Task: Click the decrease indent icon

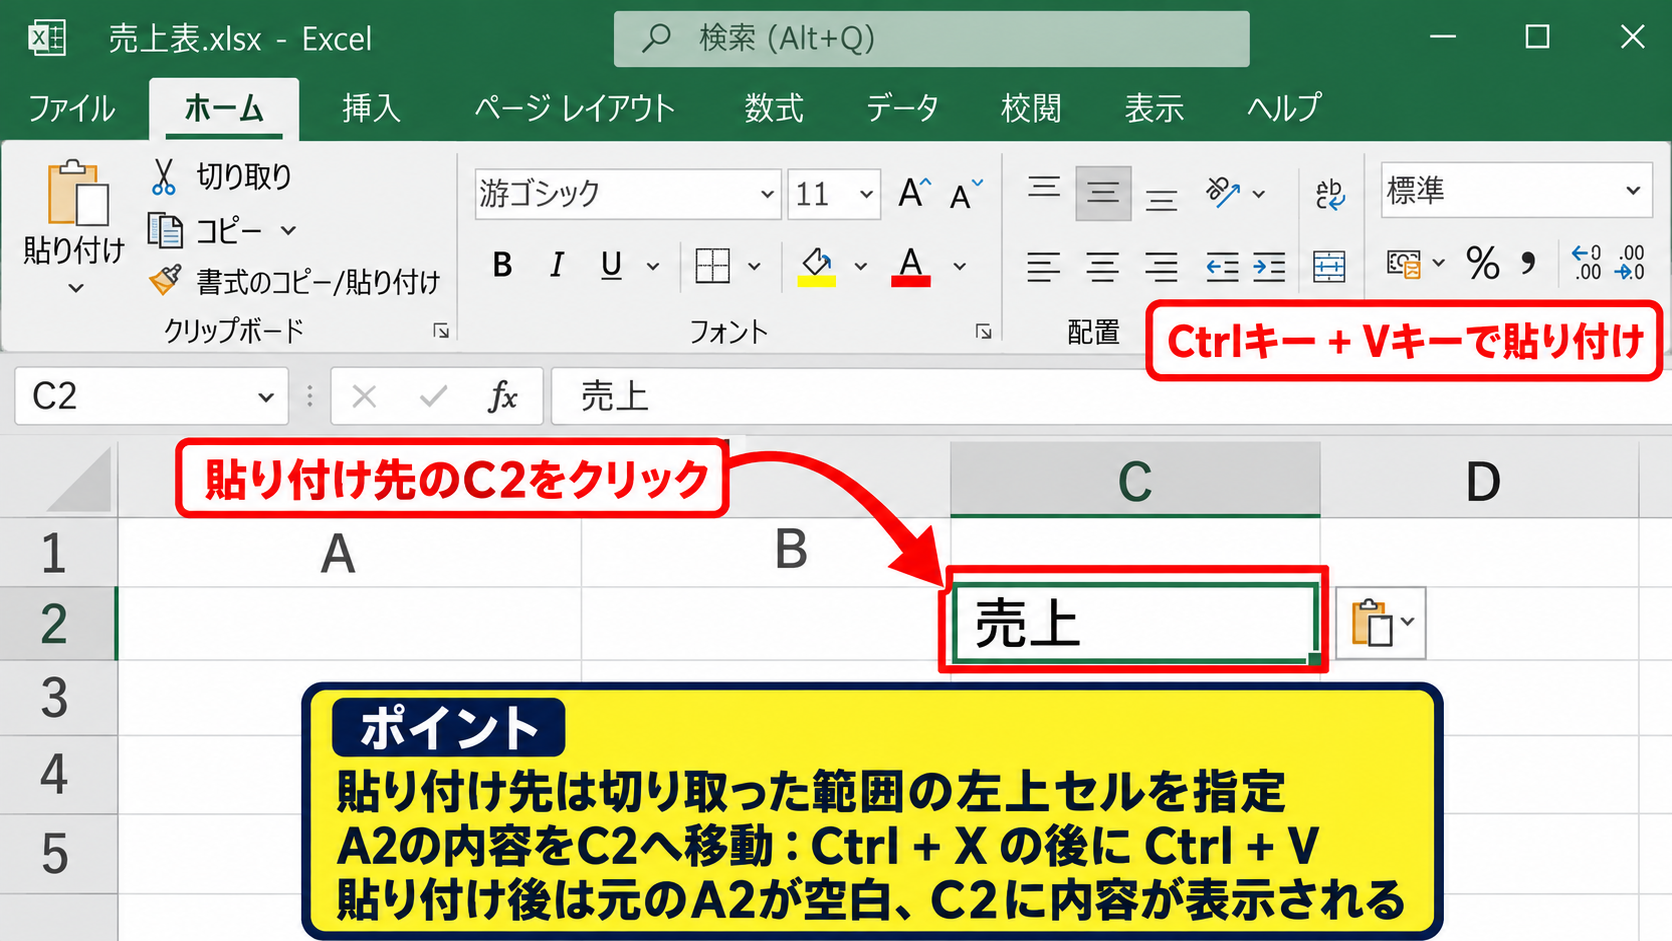Action: tap(1222, 267)
